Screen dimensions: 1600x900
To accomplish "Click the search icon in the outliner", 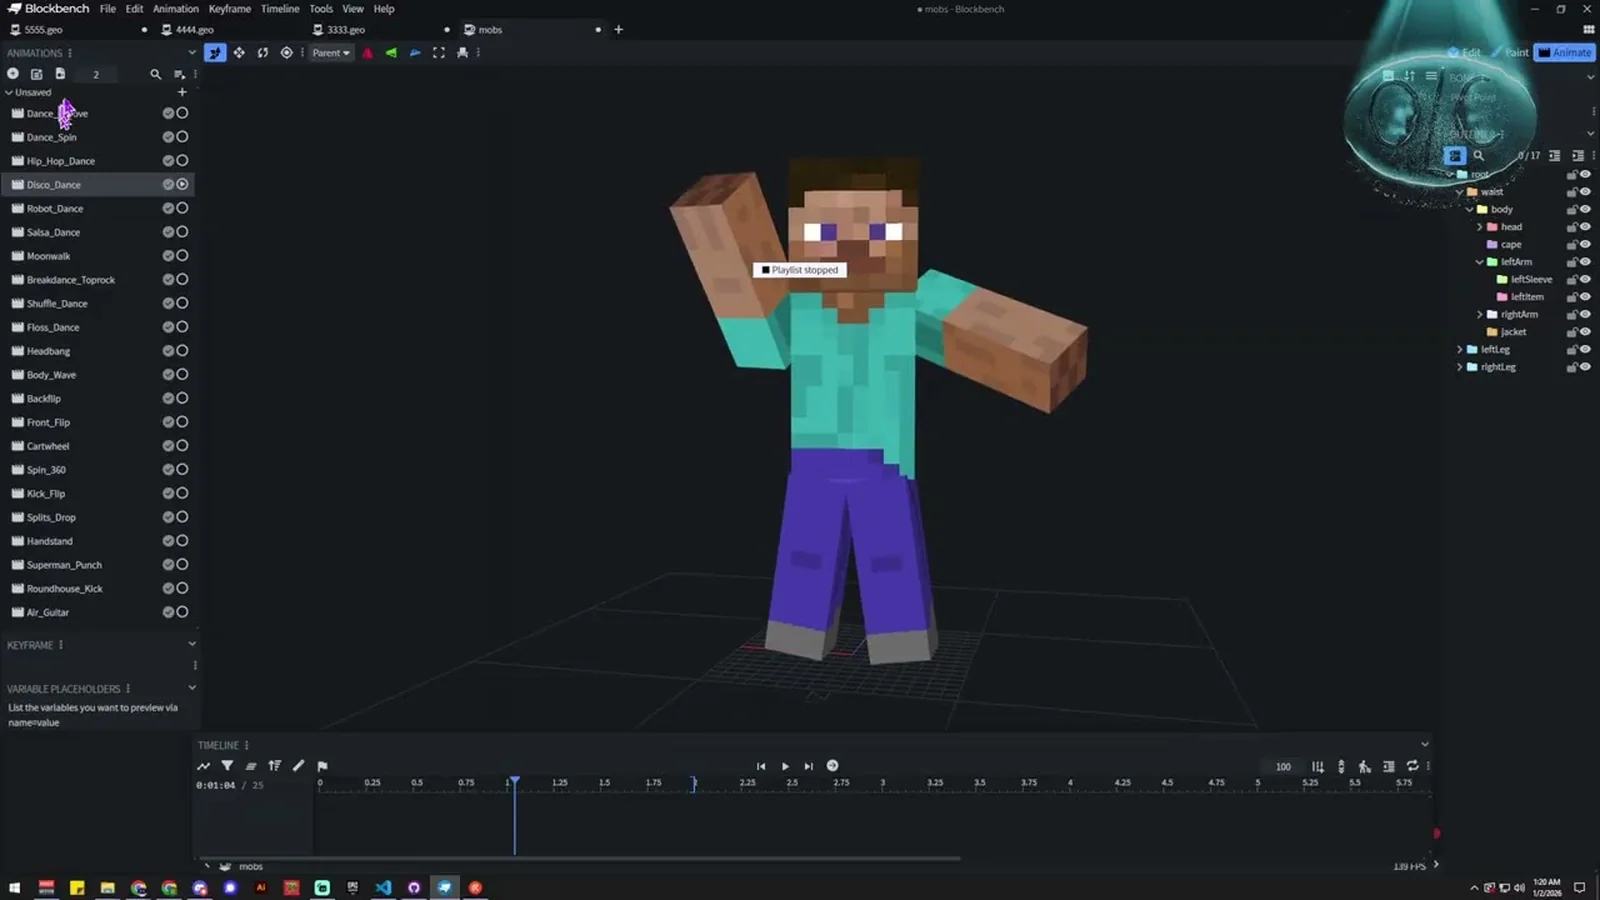I will [1479, 156].
